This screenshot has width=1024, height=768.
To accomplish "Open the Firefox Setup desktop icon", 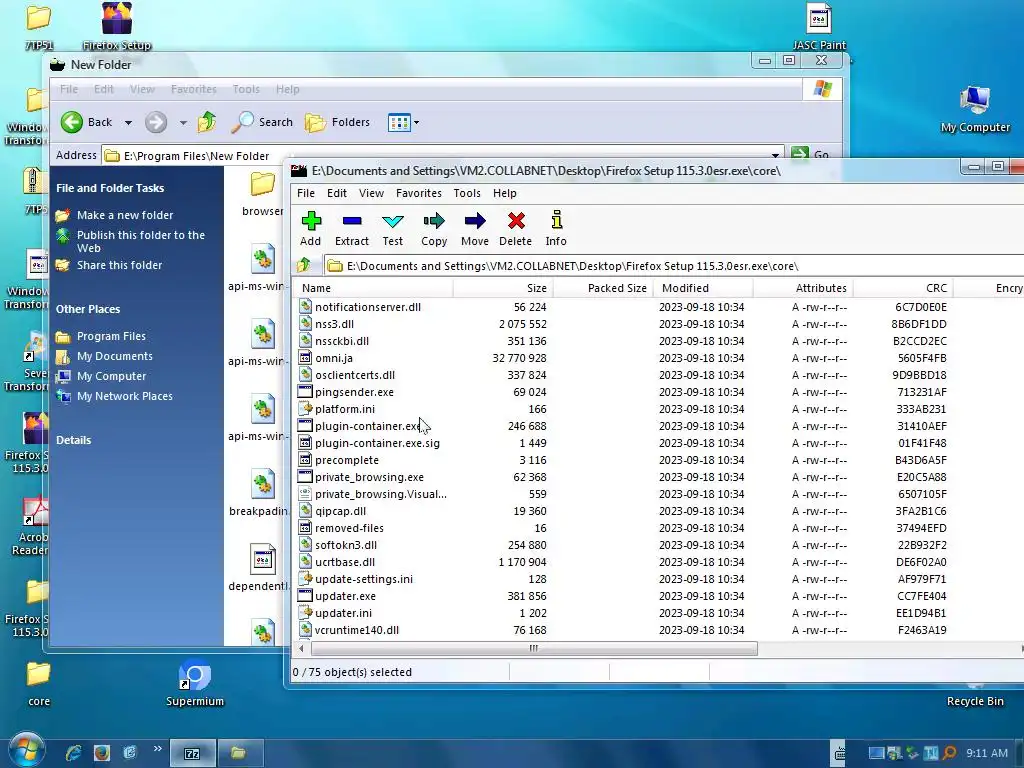I will point(117,27).
